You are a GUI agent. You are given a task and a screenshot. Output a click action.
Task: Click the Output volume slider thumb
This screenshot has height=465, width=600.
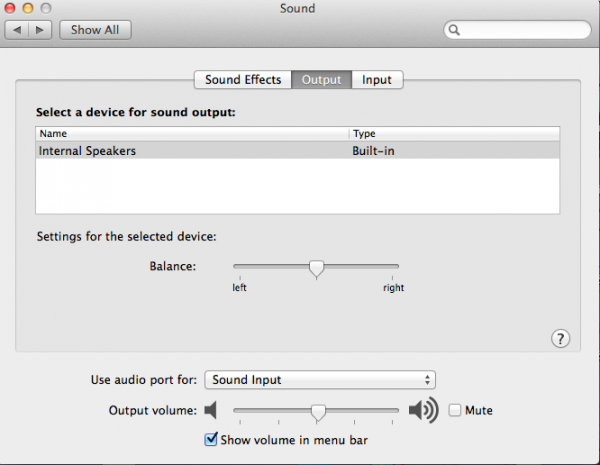pos(318,411)
